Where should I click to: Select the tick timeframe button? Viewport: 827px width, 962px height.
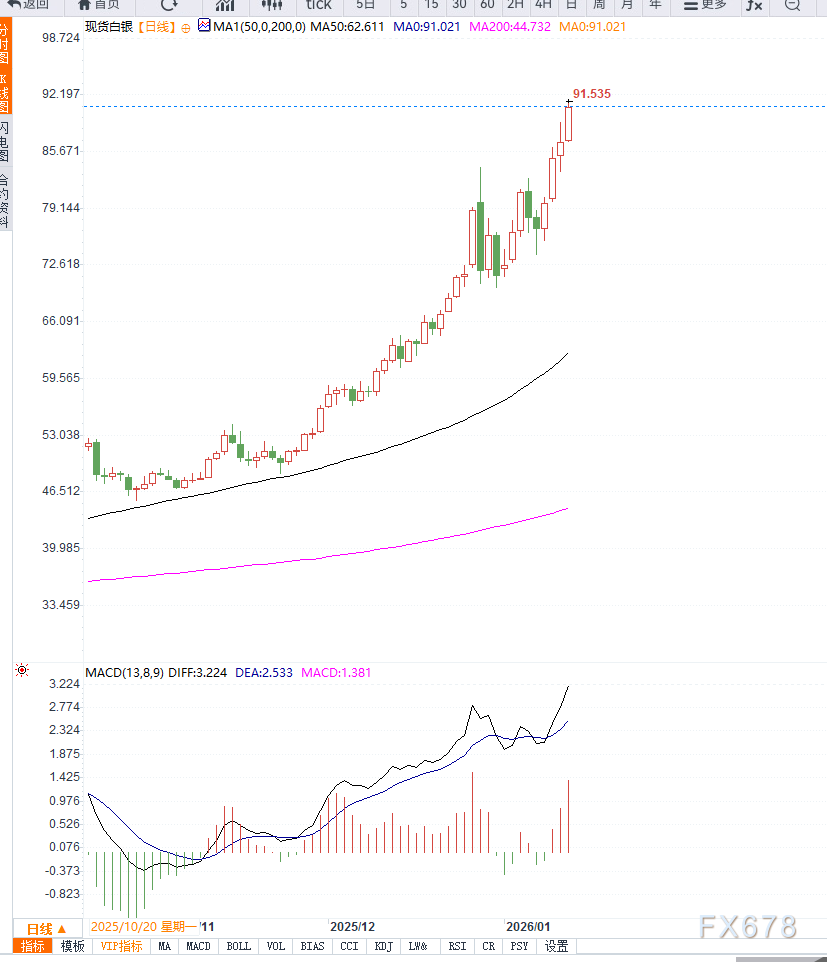click(x=318, y=5)
